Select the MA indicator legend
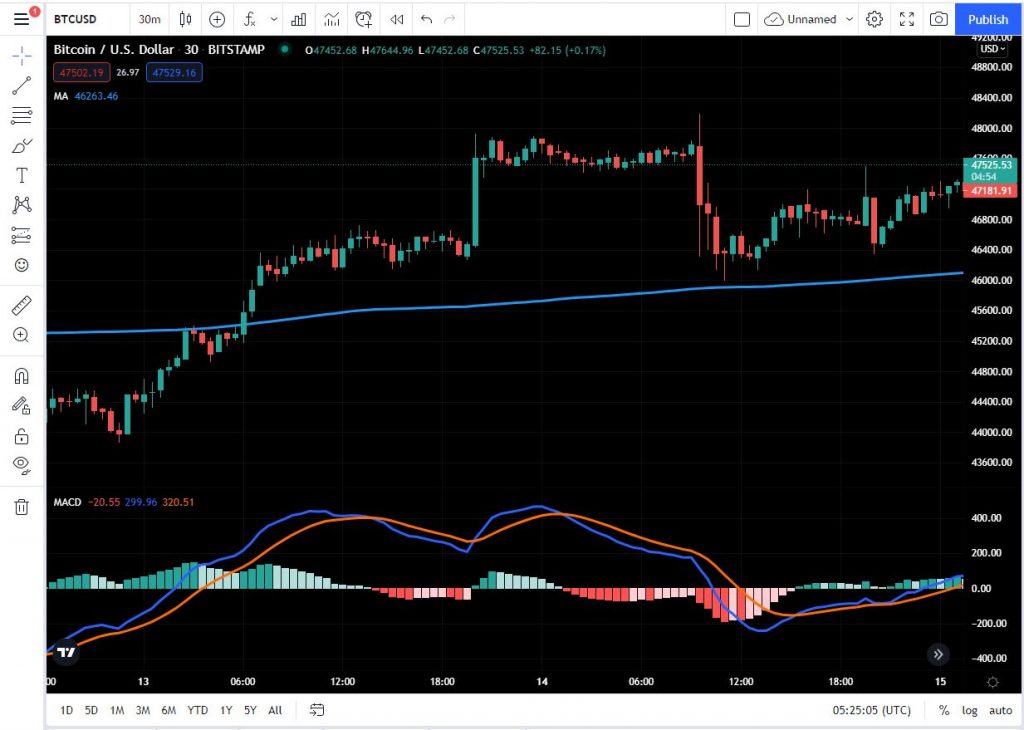The width and height of the screenshot is (1024, 730). point(61,96)
